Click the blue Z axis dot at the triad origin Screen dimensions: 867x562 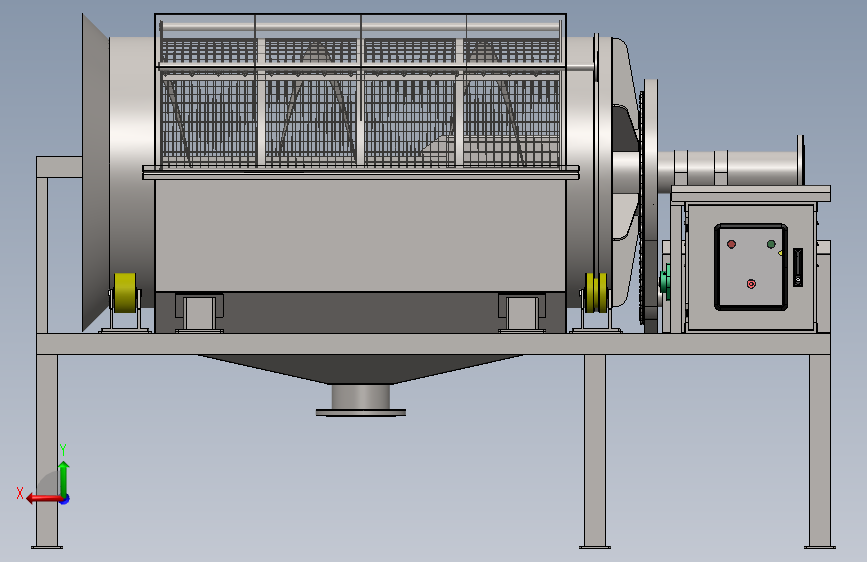(65, 499)
